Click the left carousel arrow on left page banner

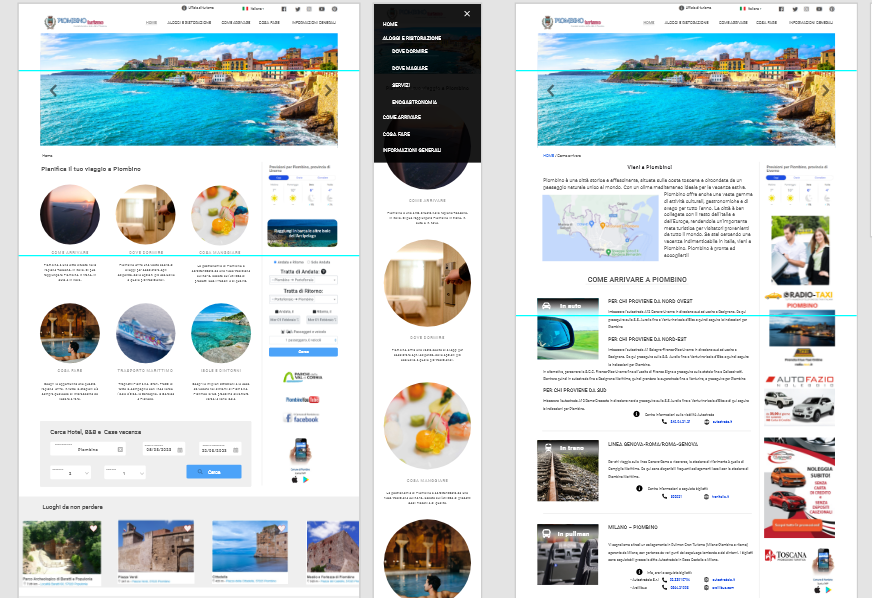tap(53, 90)
